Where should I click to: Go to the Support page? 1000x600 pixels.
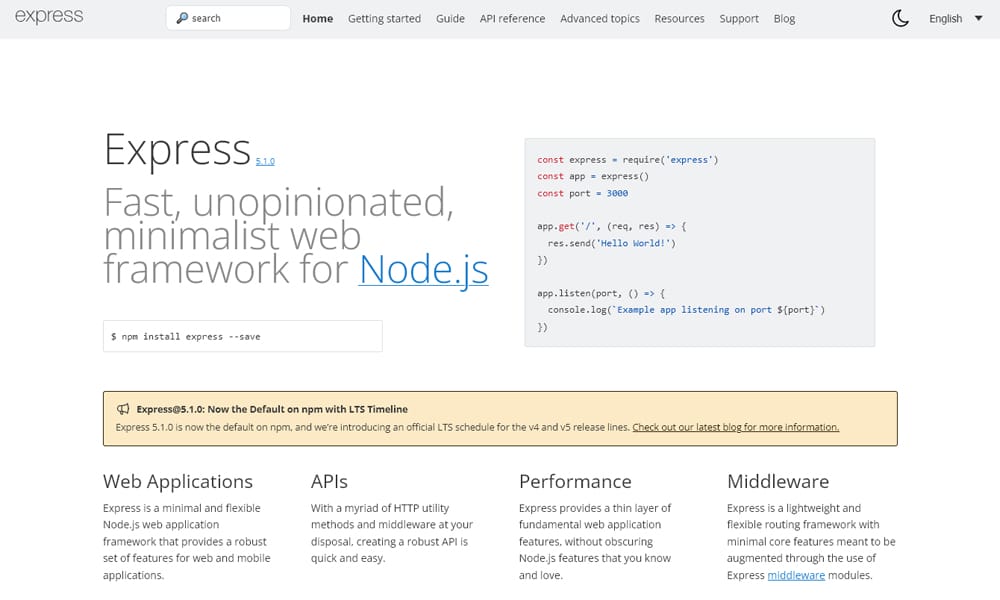pos(739,18)
